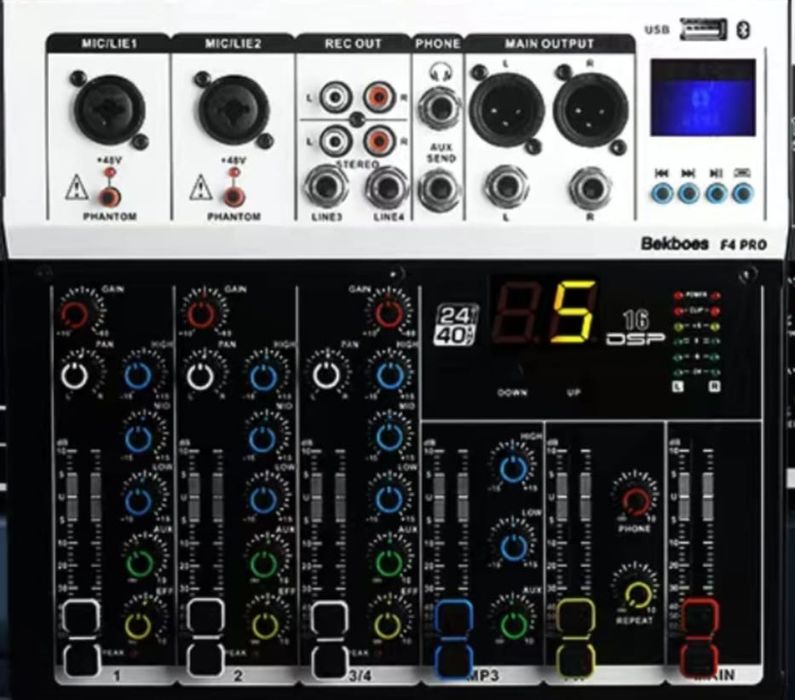Click the yellow REPEAT knob
The image size is (795, 700).
pos(636,593)
